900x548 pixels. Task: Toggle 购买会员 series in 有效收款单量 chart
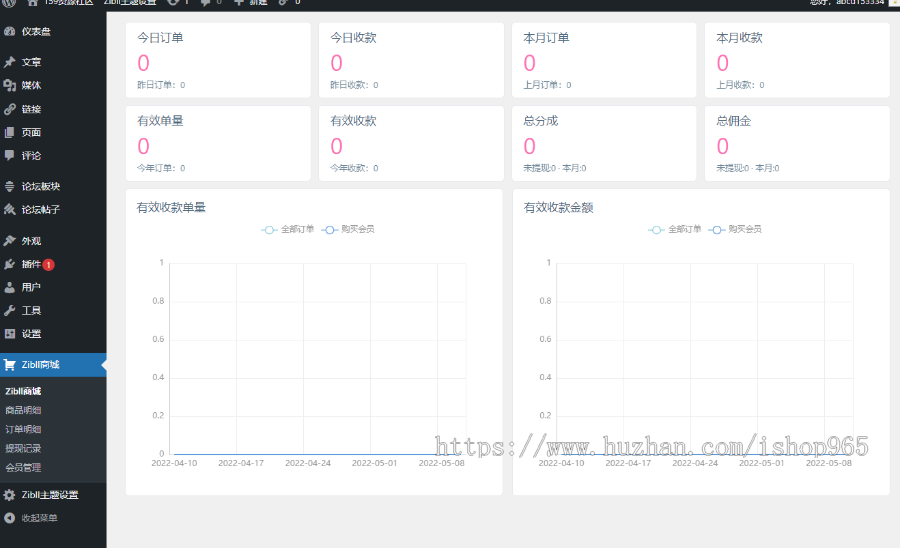point(348,230)
